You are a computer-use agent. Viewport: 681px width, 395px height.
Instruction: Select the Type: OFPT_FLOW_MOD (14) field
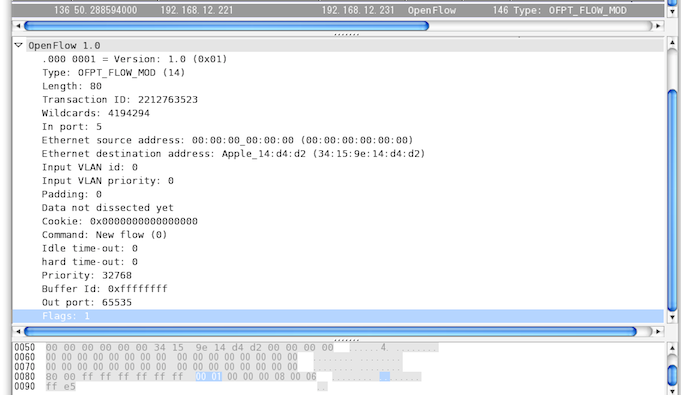tap(113, 73)
